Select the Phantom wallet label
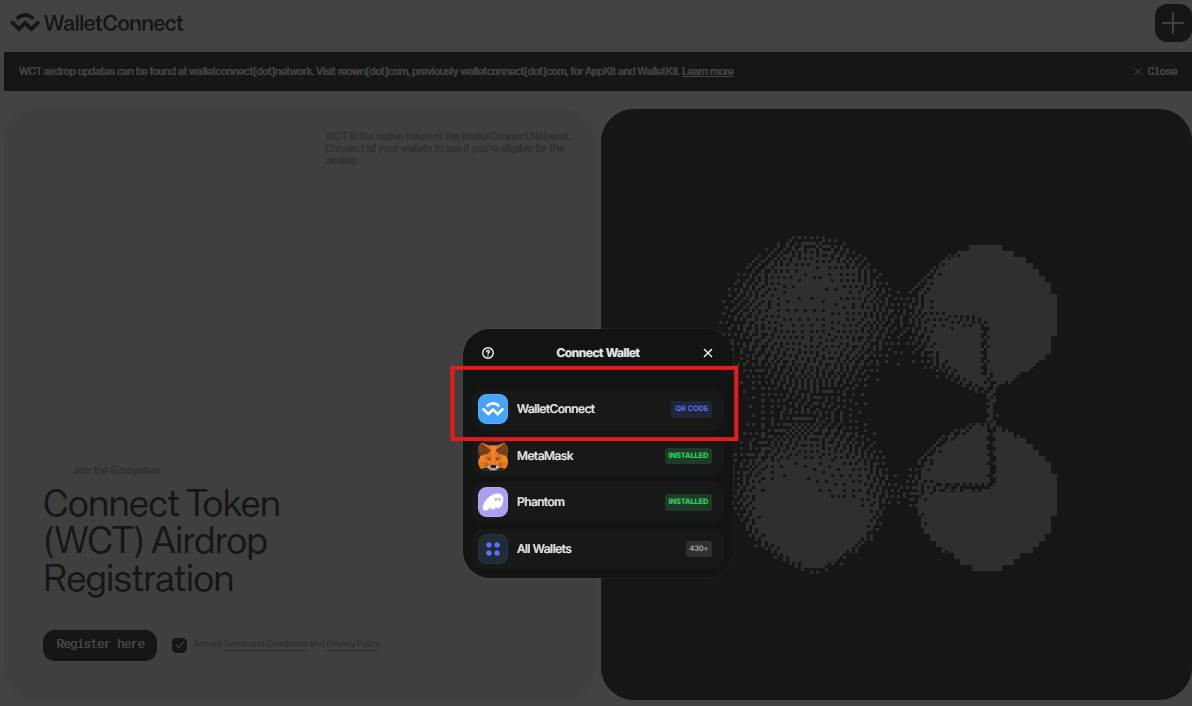Image resolution: width=1192 pixels, height=706 pixels. (x=541, y=502)
